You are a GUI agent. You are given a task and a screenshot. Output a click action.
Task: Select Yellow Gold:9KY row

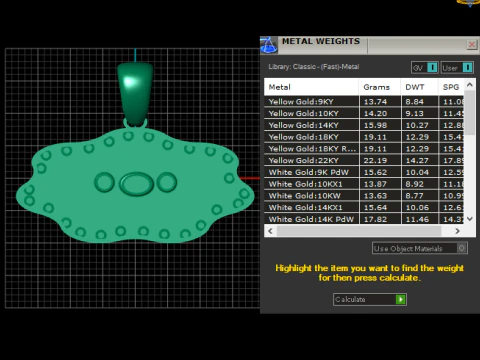pyautogui.click(x=364, y=102)
